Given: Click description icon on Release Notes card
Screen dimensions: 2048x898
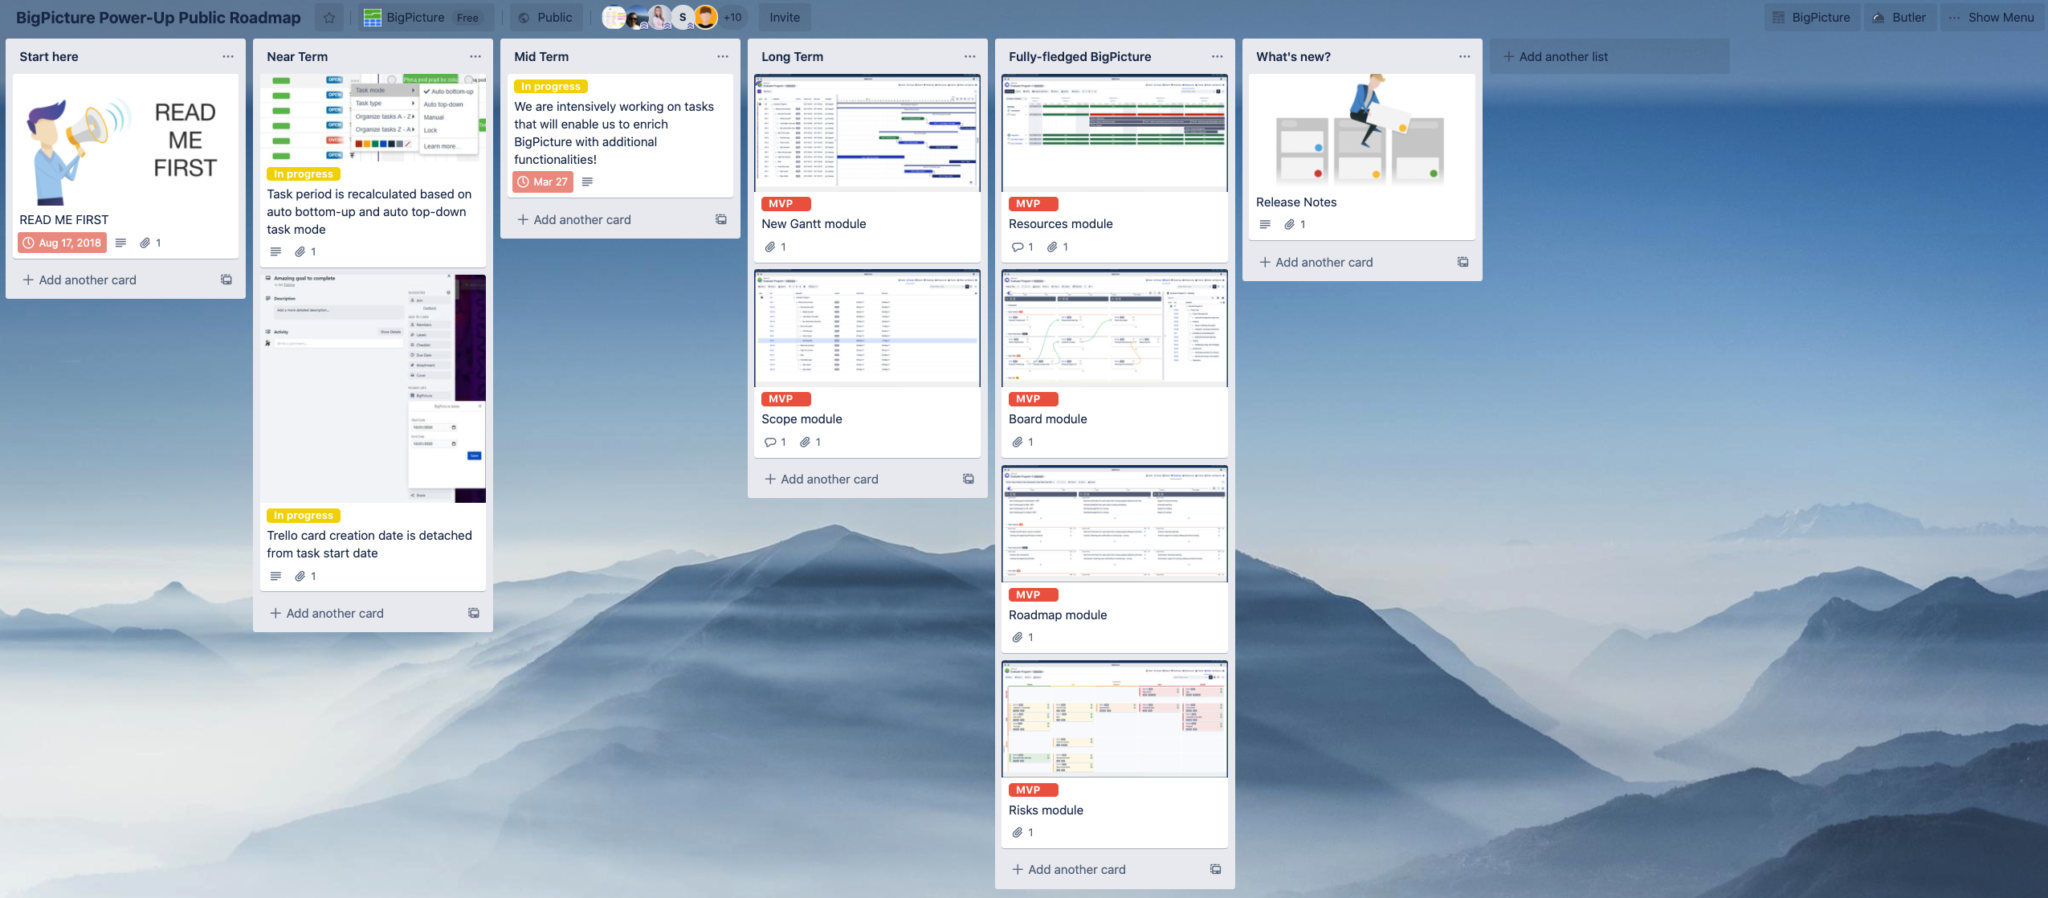Looking at the screenshot, I should 1265,225.
